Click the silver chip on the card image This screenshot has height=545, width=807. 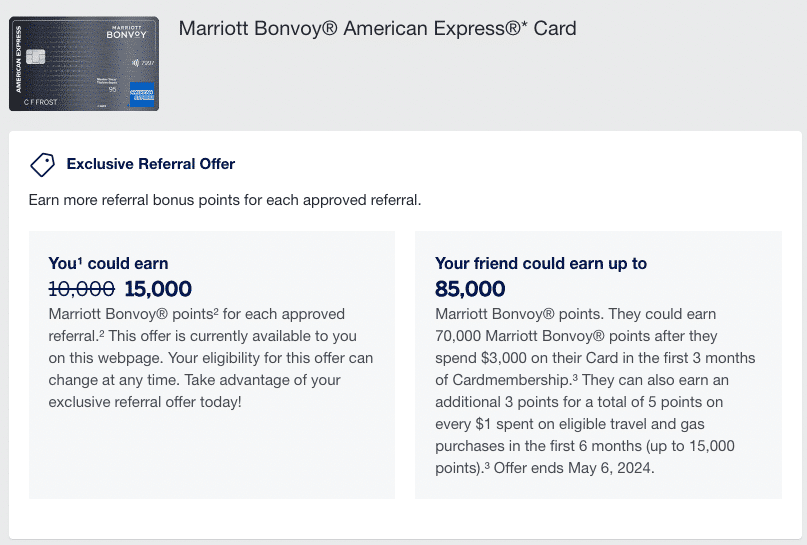pyautogui.click(x=36, y=57)
